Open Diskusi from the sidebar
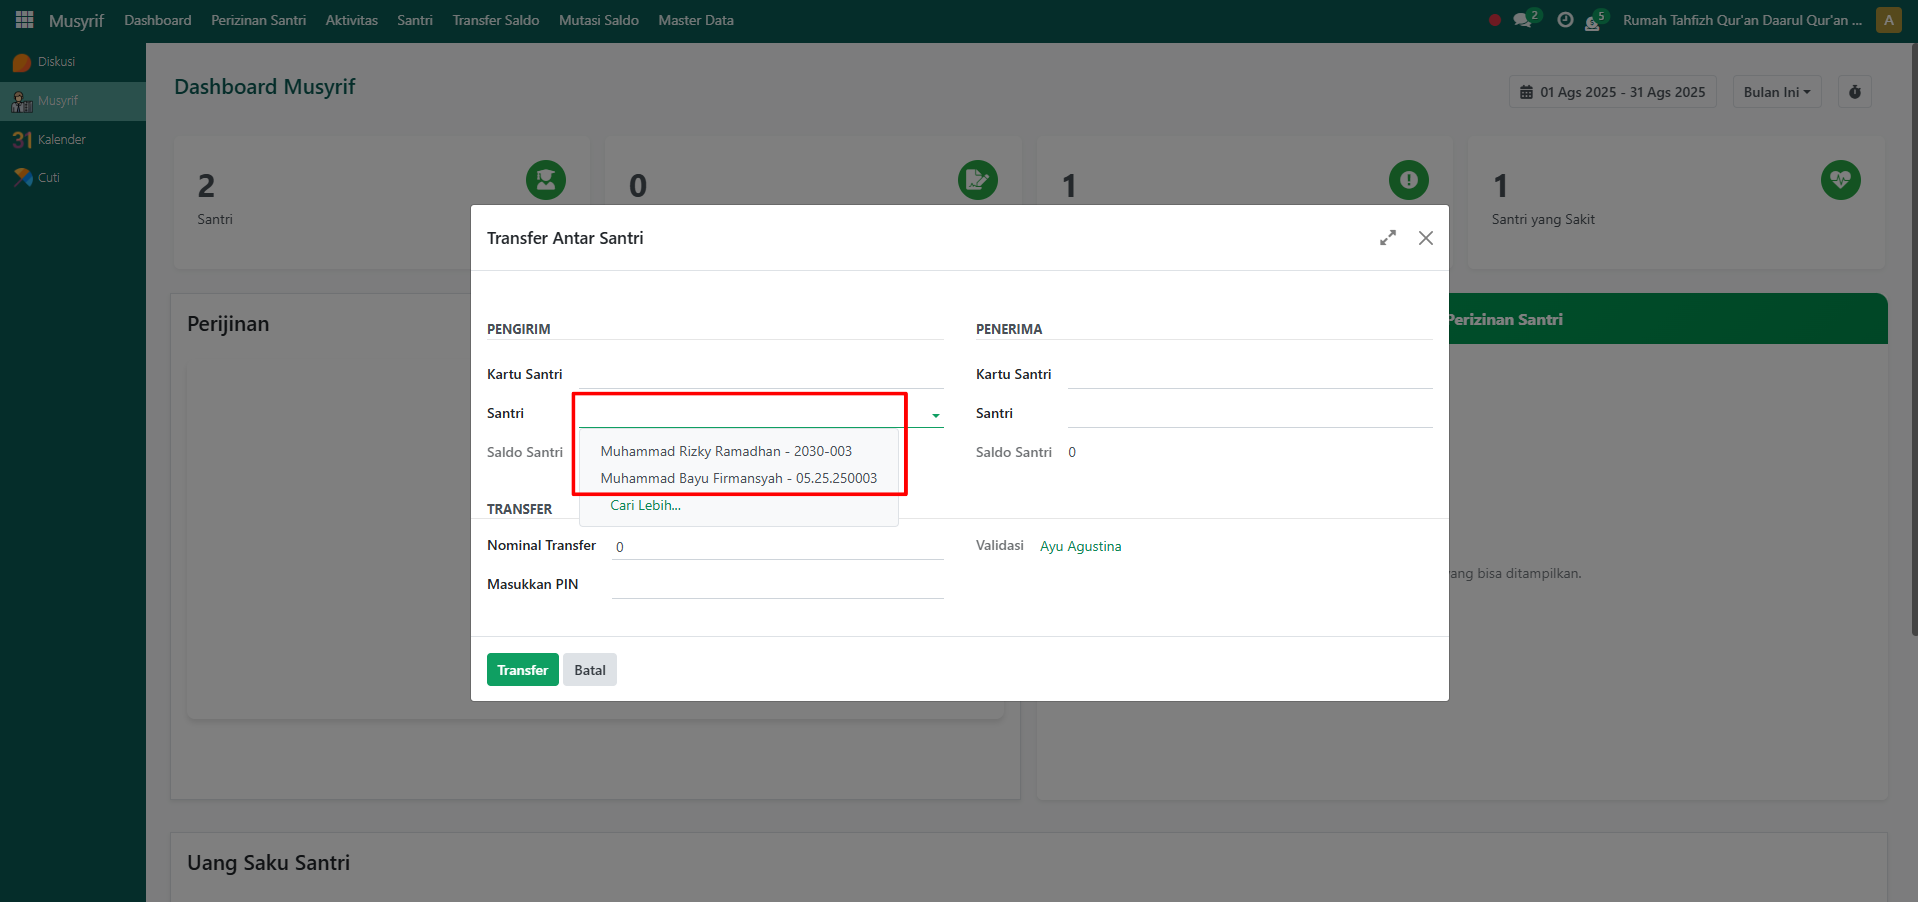 pos(56,62)
